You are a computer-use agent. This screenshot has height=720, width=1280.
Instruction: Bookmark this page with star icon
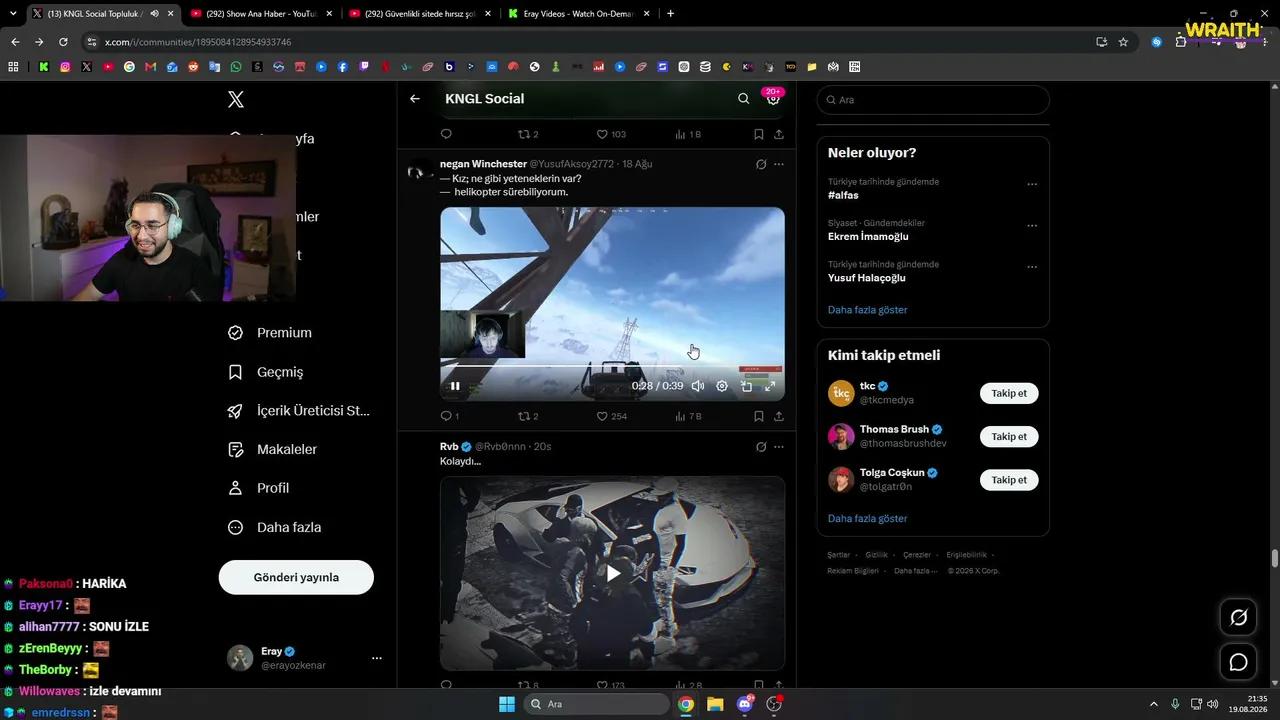pyautogui.click(x=1123, y=42)
